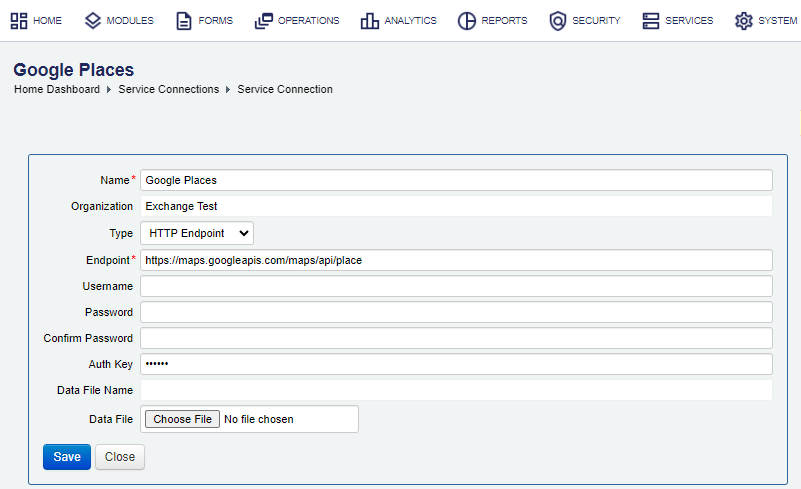Screen dimensions: 801x489
Task: Click the Endpoint field label
Action: coord(108,260)
